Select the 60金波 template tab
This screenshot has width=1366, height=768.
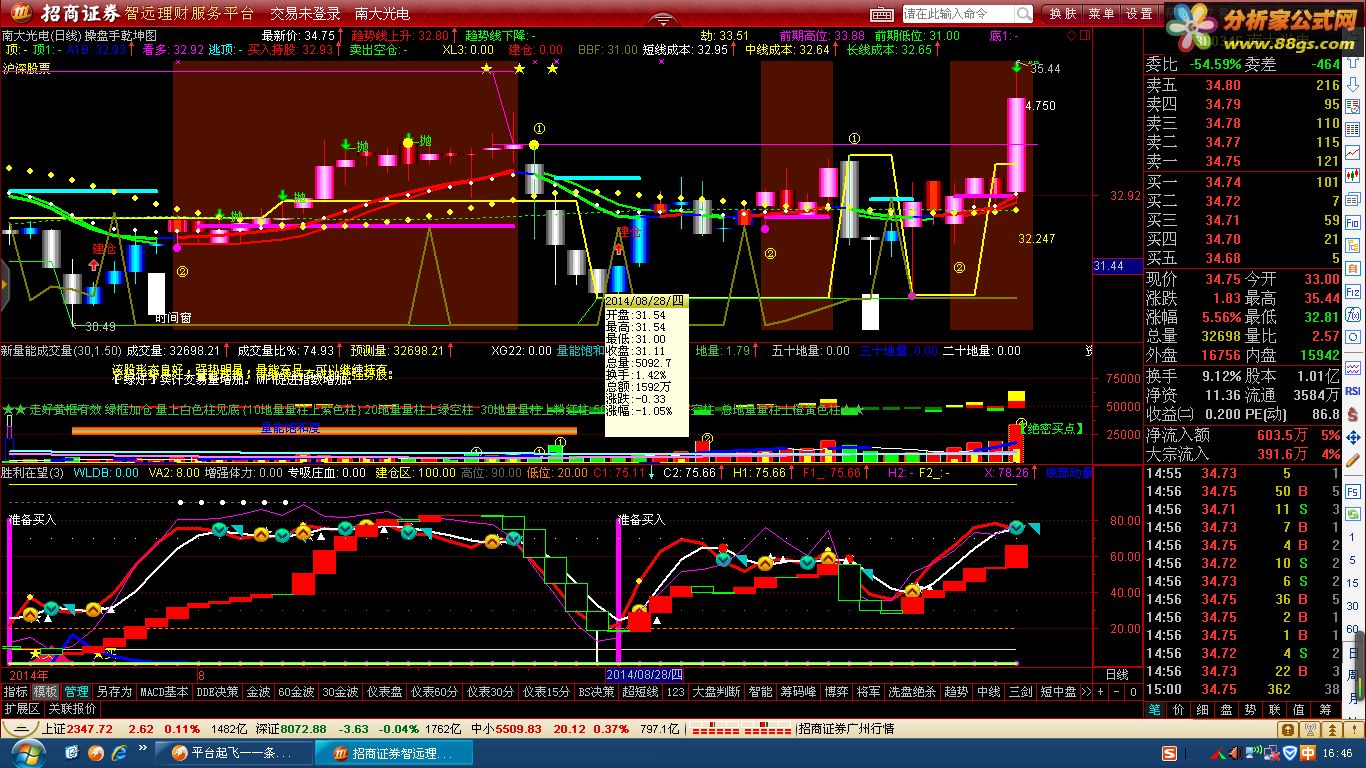click(x=296, y=692)
